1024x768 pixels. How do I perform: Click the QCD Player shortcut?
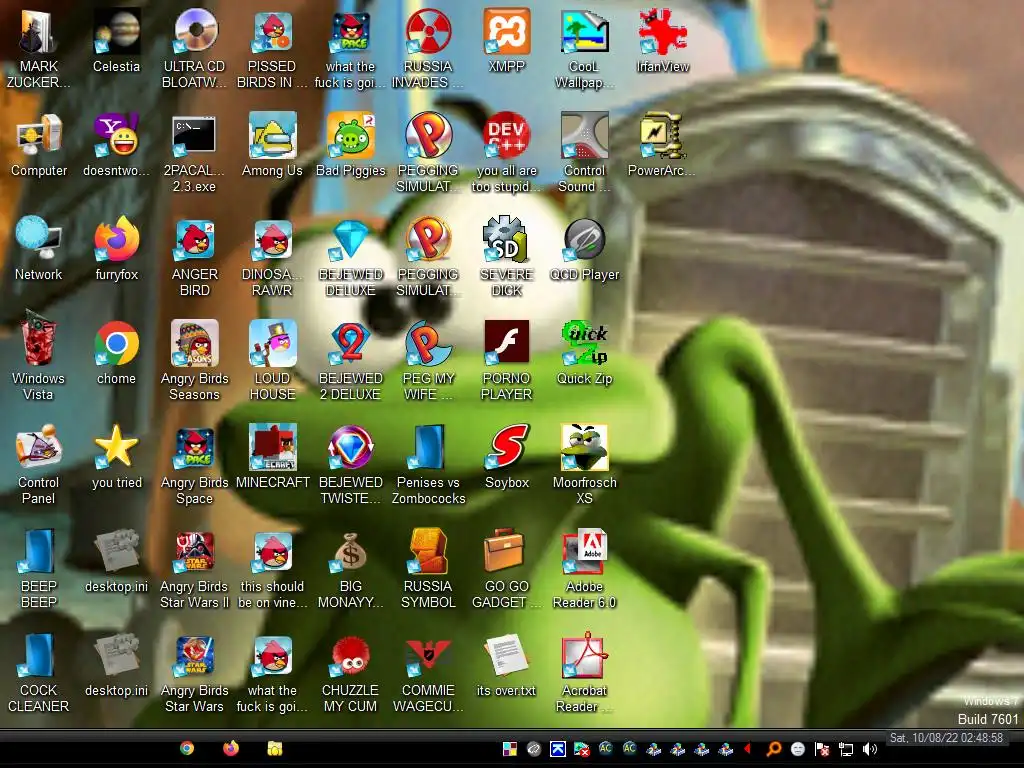[584, 249]
